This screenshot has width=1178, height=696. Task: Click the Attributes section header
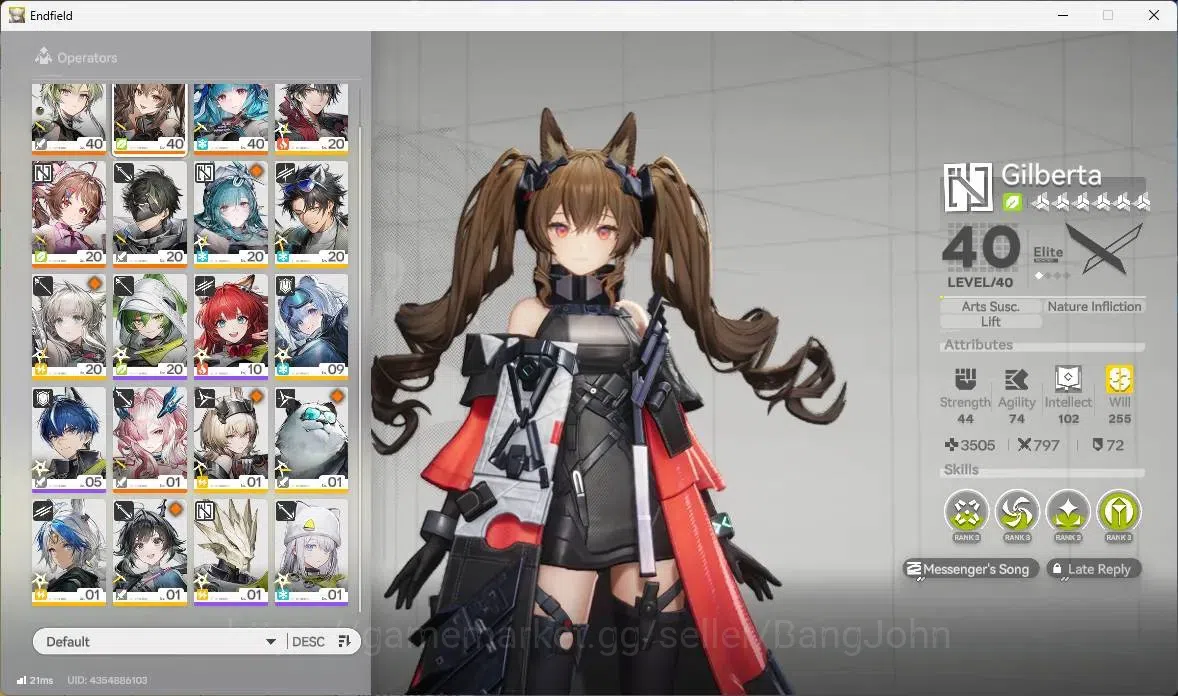click(978, 344)
